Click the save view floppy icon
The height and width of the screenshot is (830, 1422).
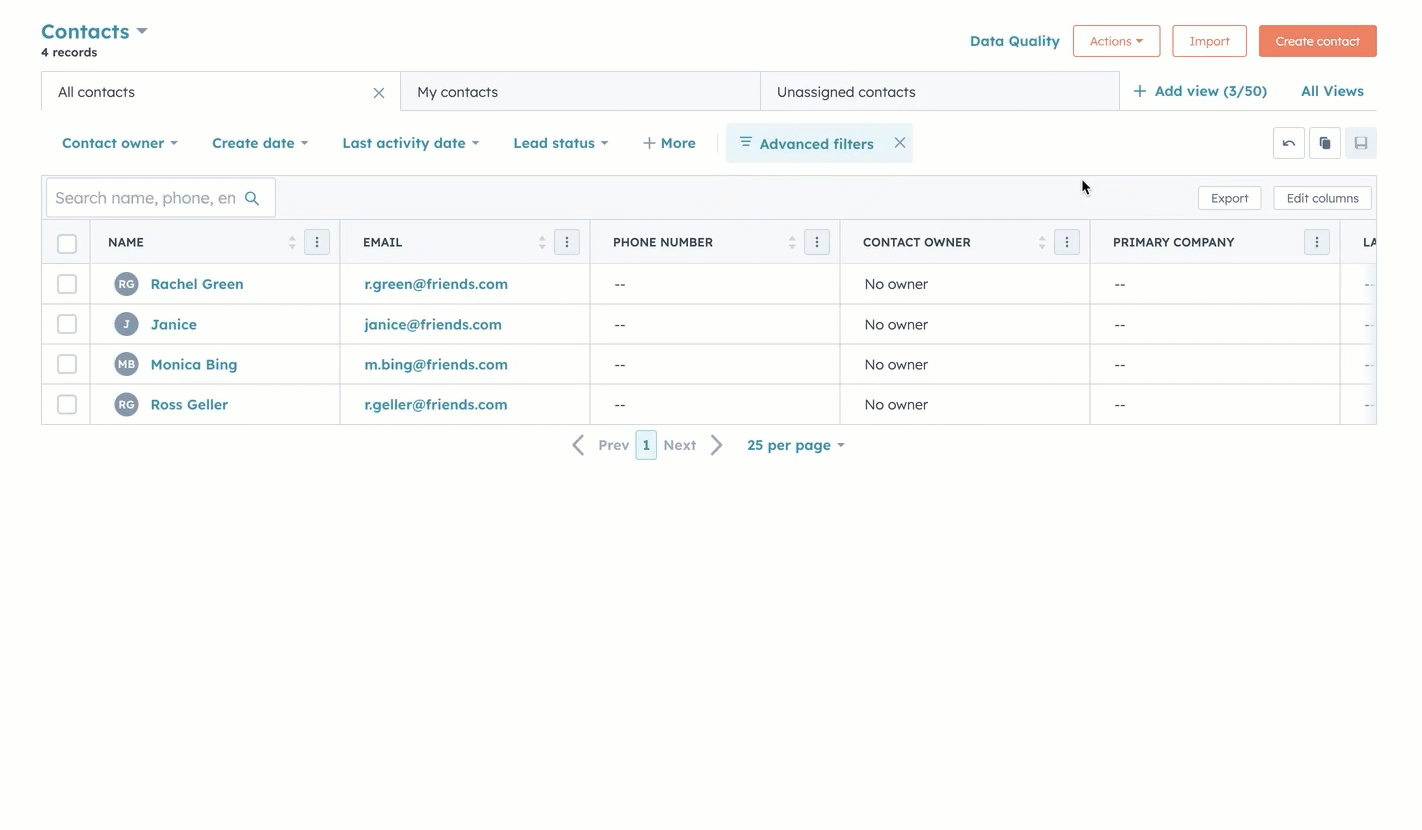point(1360,143)
